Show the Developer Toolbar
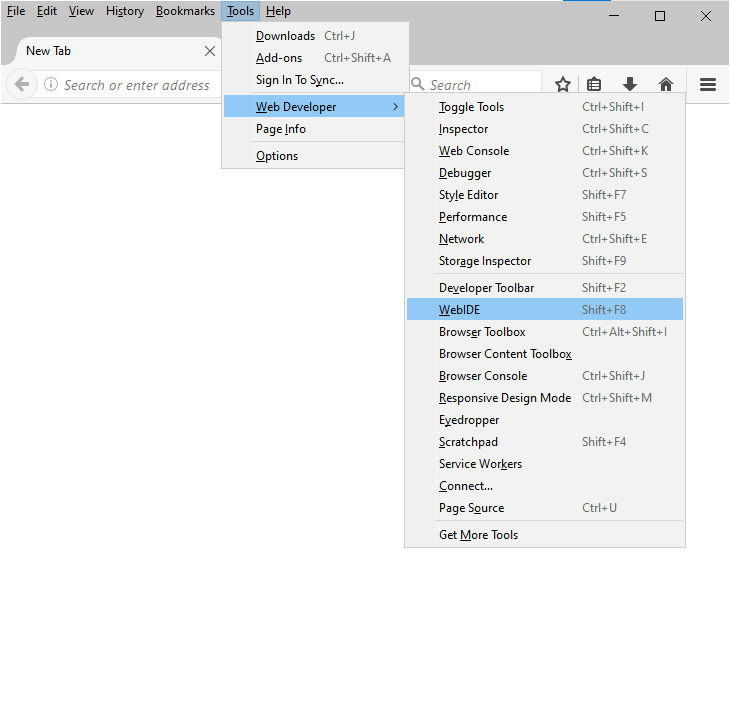This screenshot has width=730, height=728. [x=545, y=288]
